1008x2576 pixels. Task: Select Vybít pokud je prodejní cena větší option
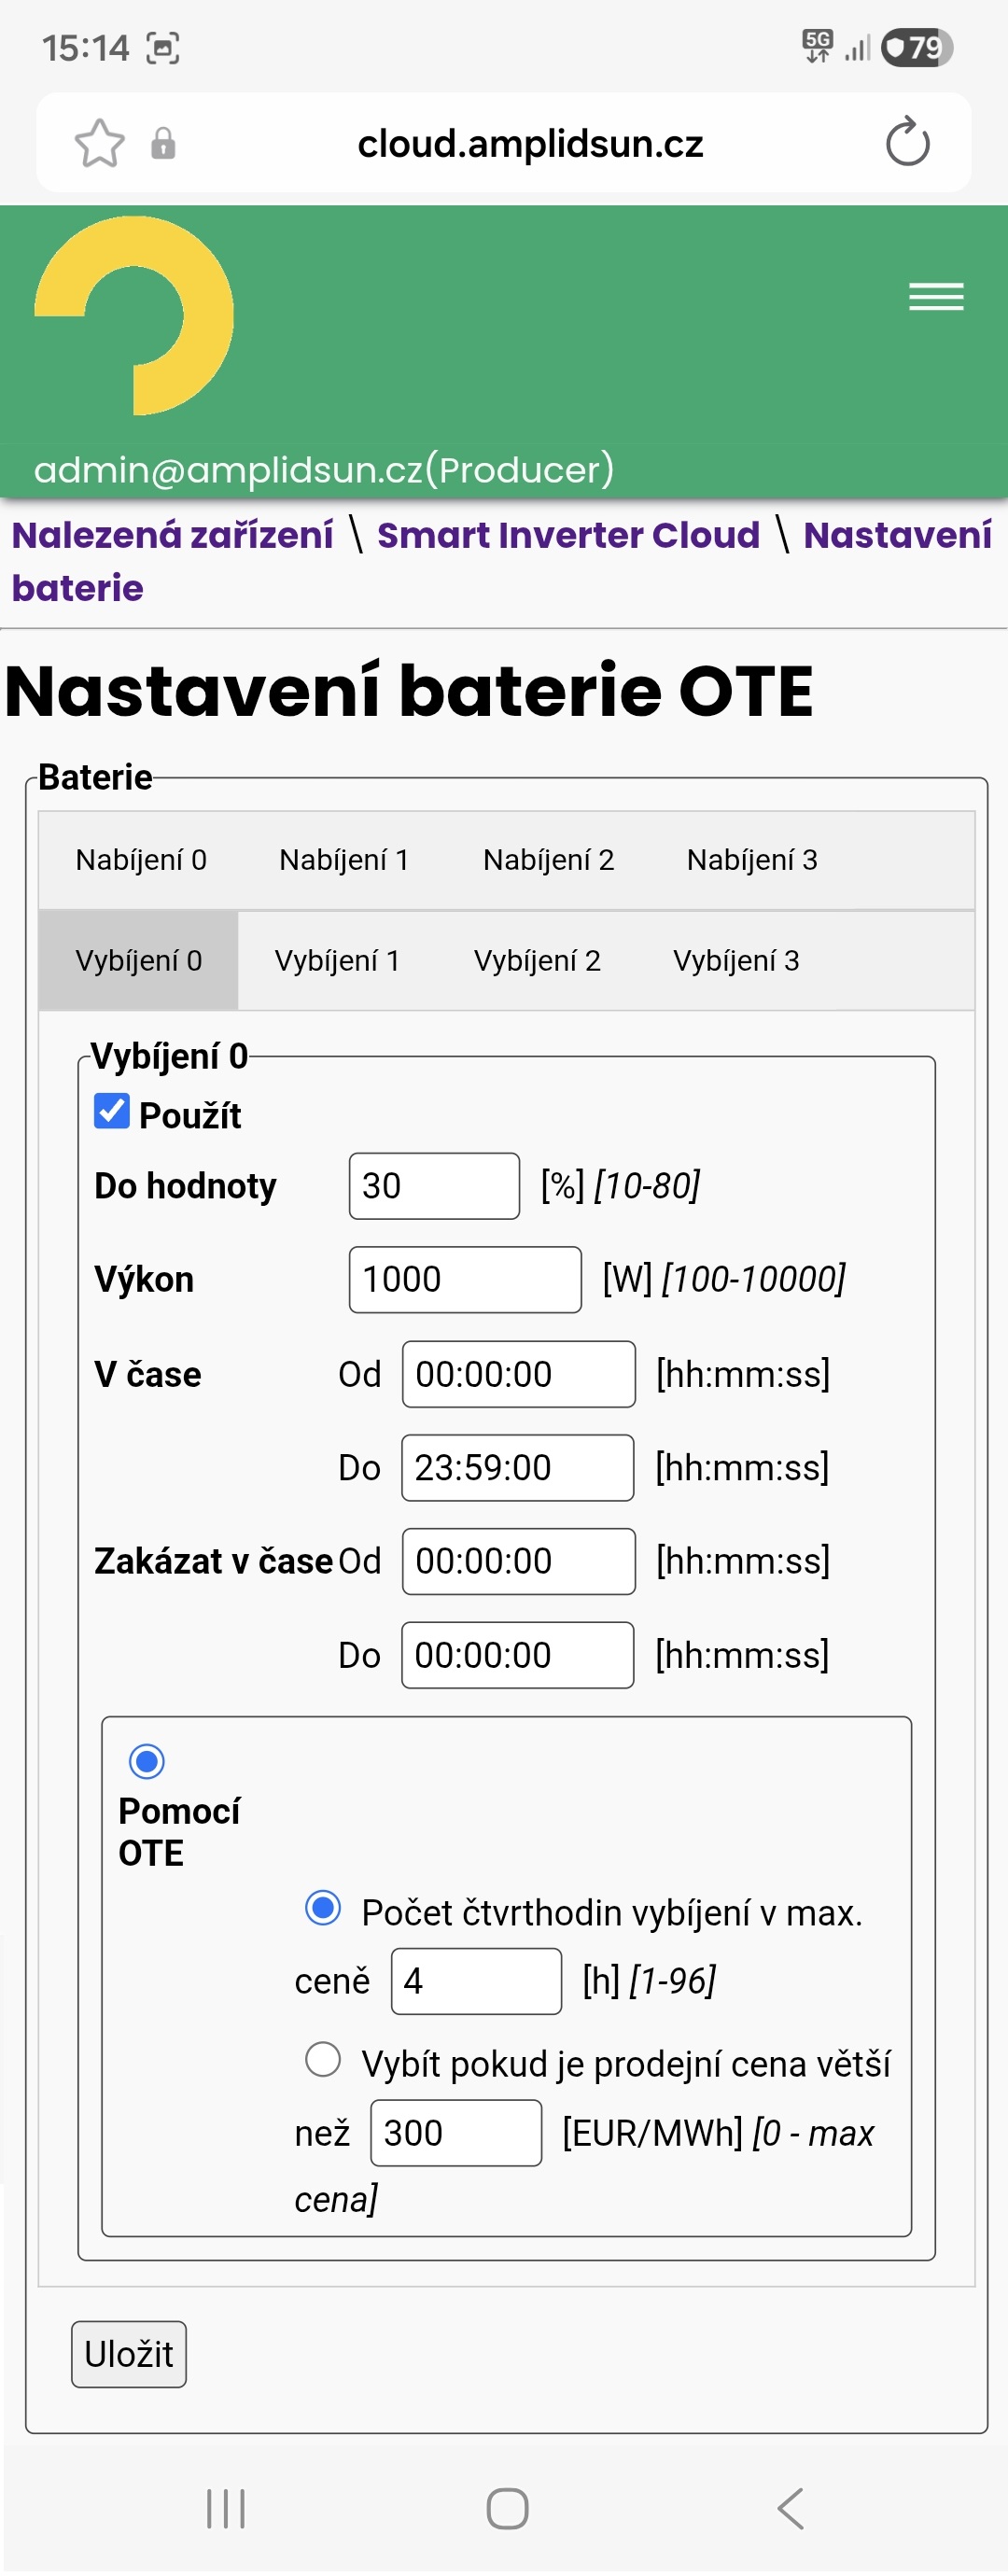pyautogui.click(x=323, y=2059)
